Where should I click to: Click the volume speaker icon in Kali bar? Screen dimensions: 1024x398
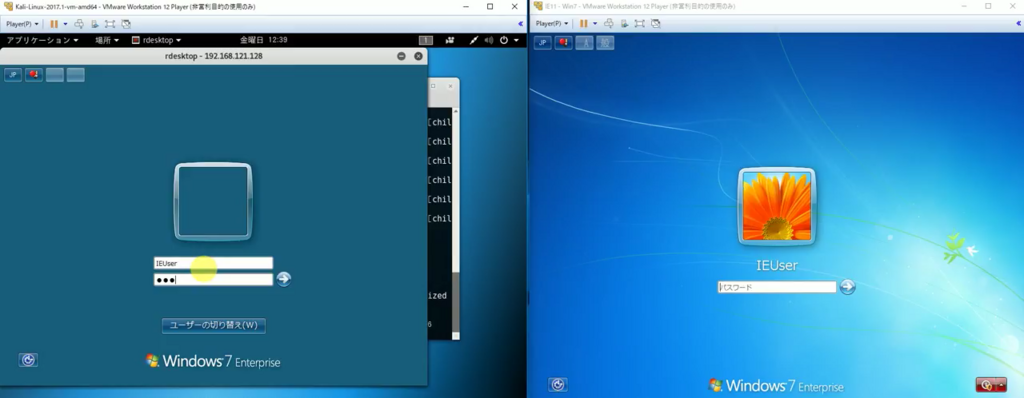(x=488, y=40)
